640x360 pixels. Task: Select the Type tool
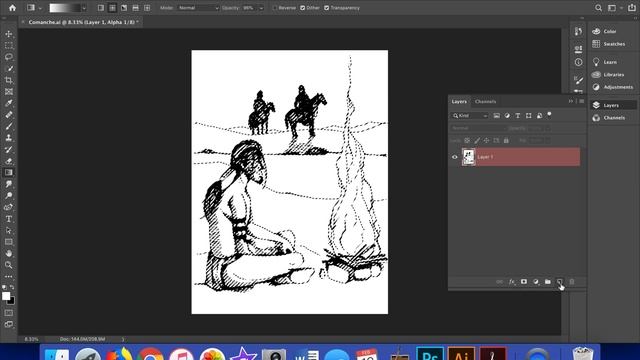tap(9, 219)
